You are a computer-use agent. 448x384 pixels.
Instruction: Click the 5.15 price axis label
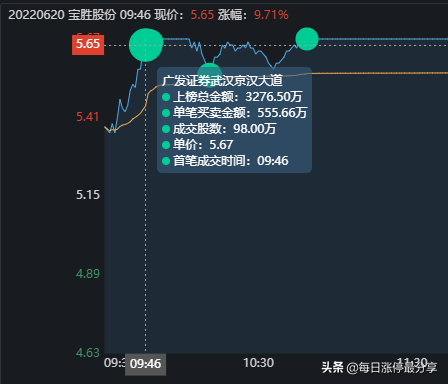pyautogui.click(x=88, y=195)
